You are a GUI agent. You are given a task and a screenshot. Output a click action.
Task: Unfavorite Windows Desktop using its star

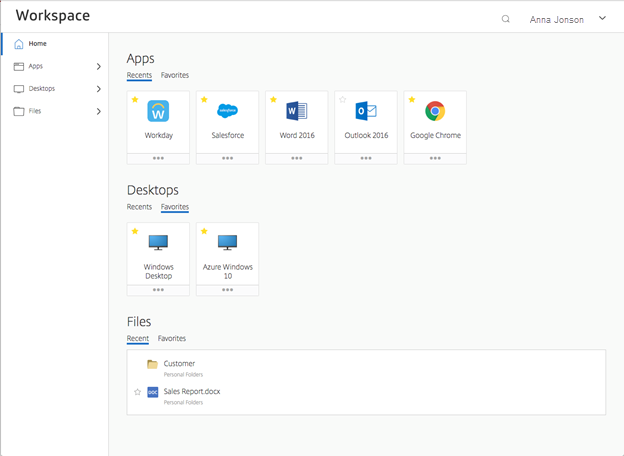coord(135,231)
